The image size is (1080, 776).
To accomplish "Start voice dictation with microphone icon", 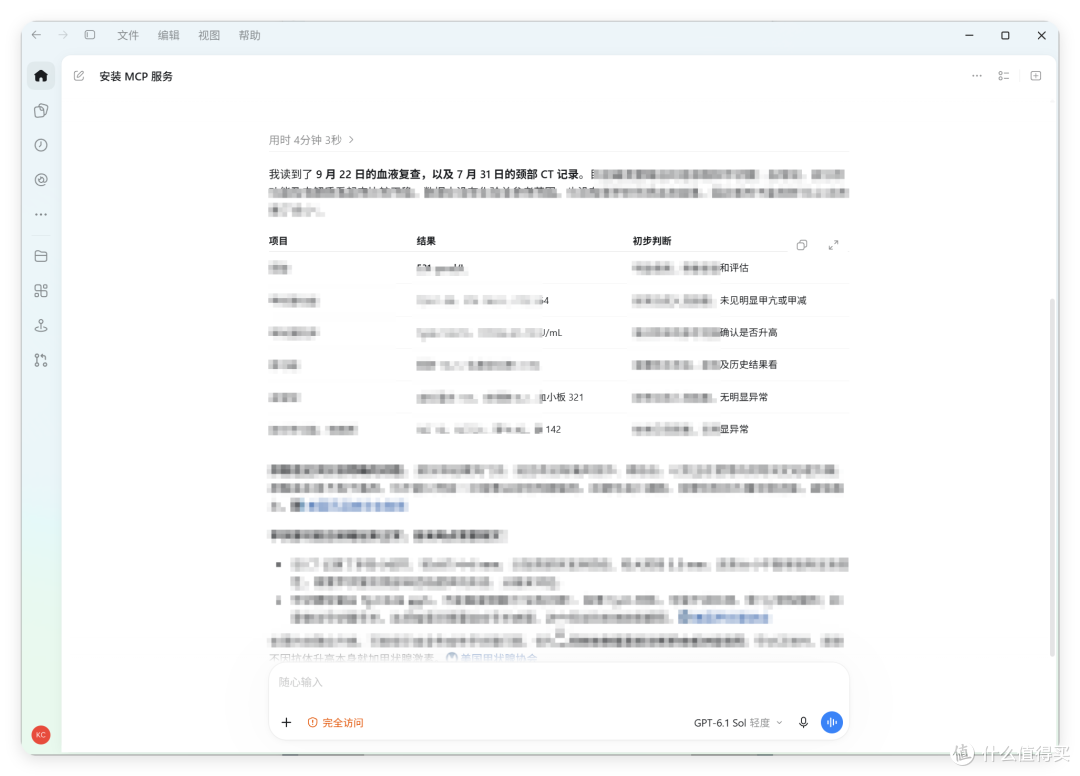I will click(803, 722).
